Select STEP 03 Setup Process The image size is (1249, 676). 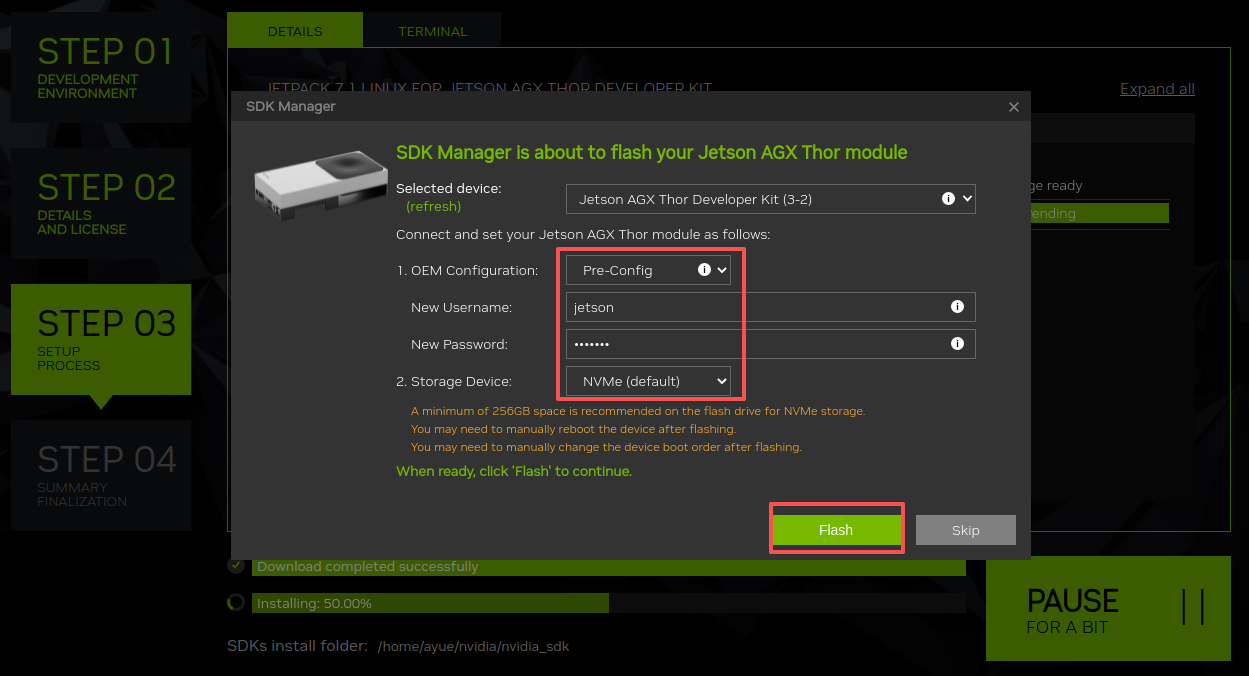[x=101, y=339]
